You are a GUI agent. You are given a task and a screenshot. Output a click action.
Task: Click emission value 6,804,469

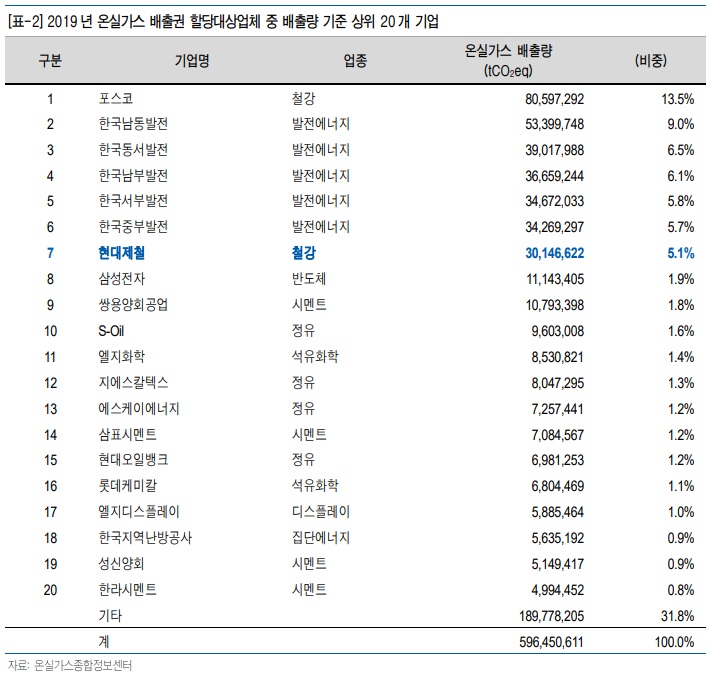(558, 486)
